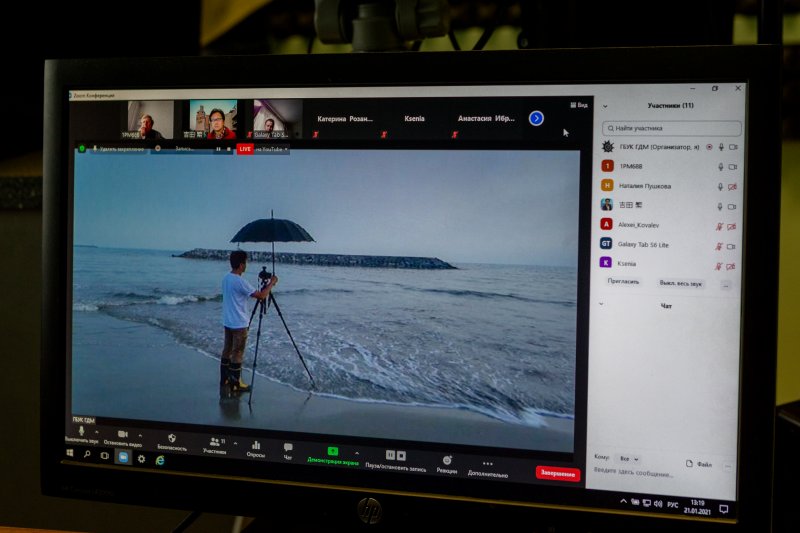
Task: Select Катерина Розан tile
Action: click(x=345, y=119)
